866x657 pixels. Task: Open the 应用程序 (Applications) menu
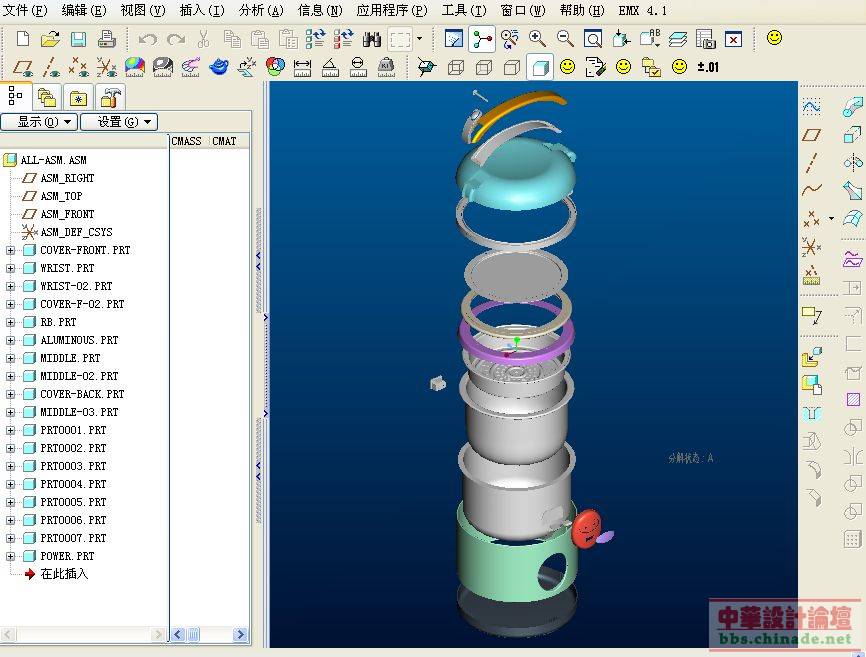[x=391, y=11]
